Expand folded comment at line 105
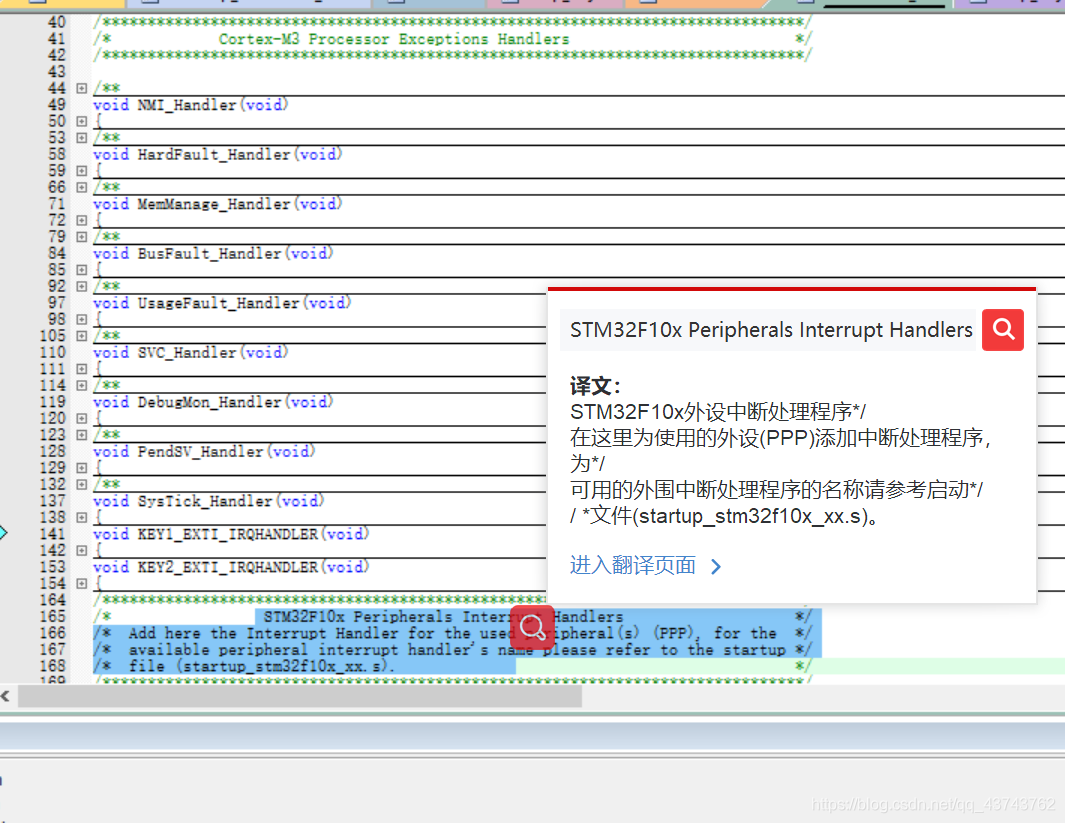The height and width of the screenshot is (823, 1065). point(82,336)
